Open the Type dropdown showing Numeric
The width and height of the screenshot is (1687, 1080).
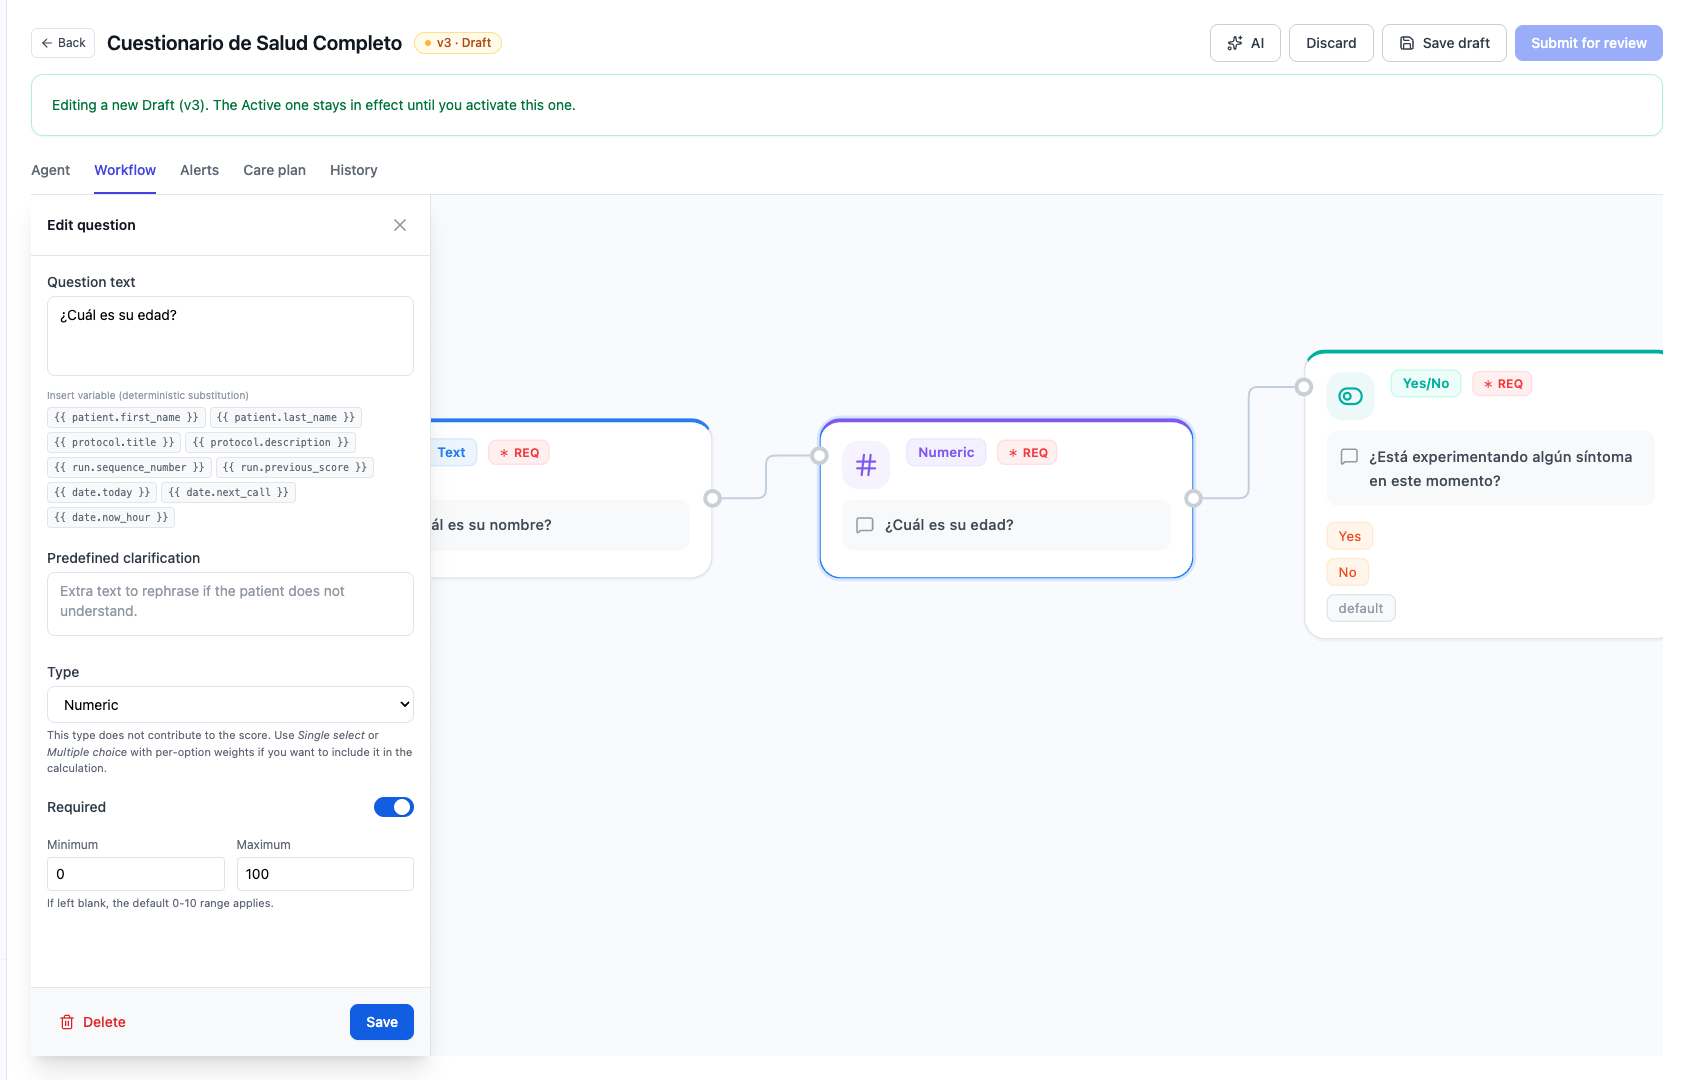[230, 705]
